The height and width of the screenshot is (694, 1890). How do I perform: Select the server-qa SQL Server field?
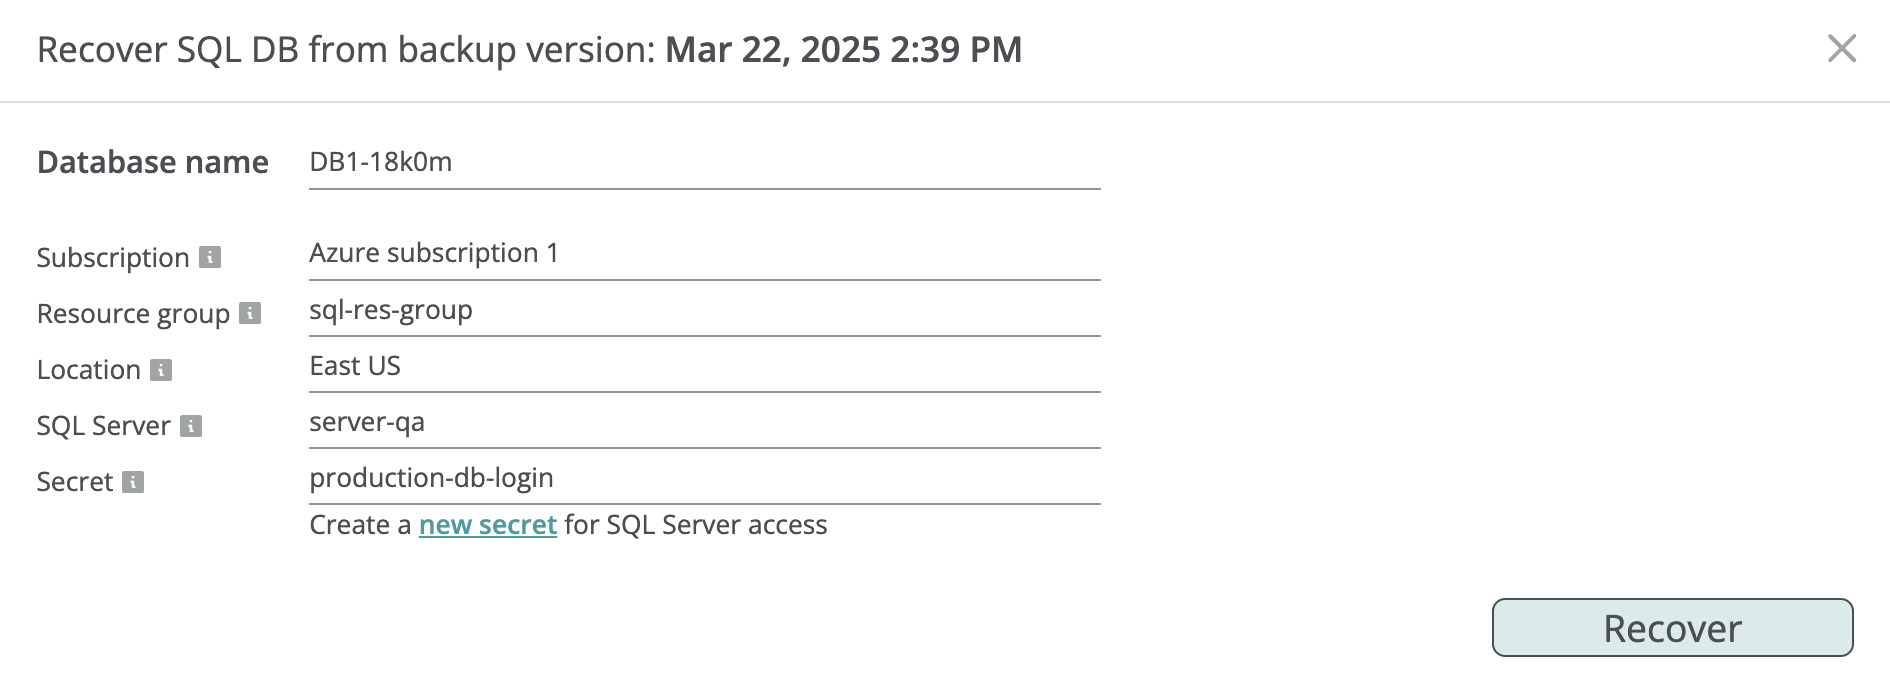(x=704, y=422)
